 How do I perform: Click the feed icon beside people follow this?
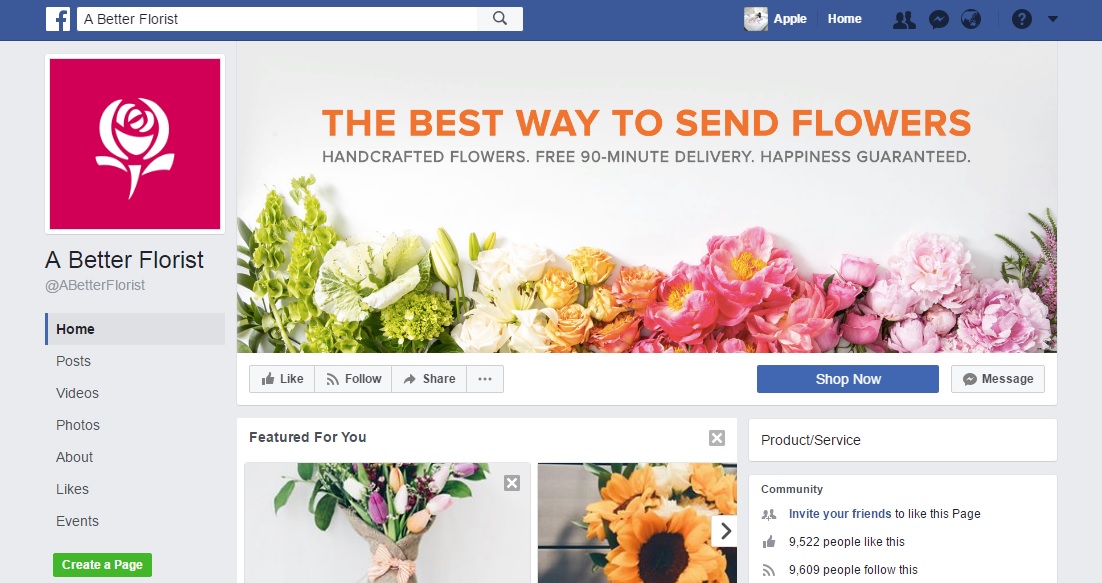[x=769, y=570]
